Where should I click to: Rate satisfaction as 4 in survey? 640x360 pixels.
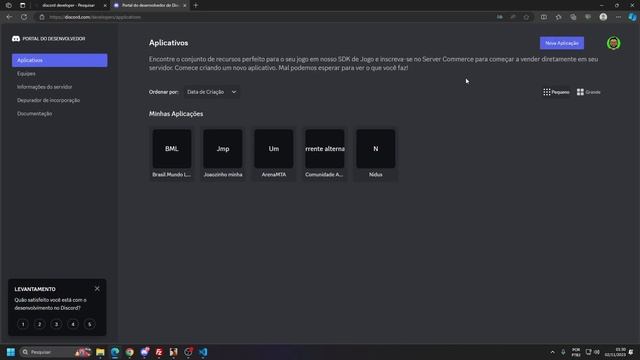coord(73,324)
